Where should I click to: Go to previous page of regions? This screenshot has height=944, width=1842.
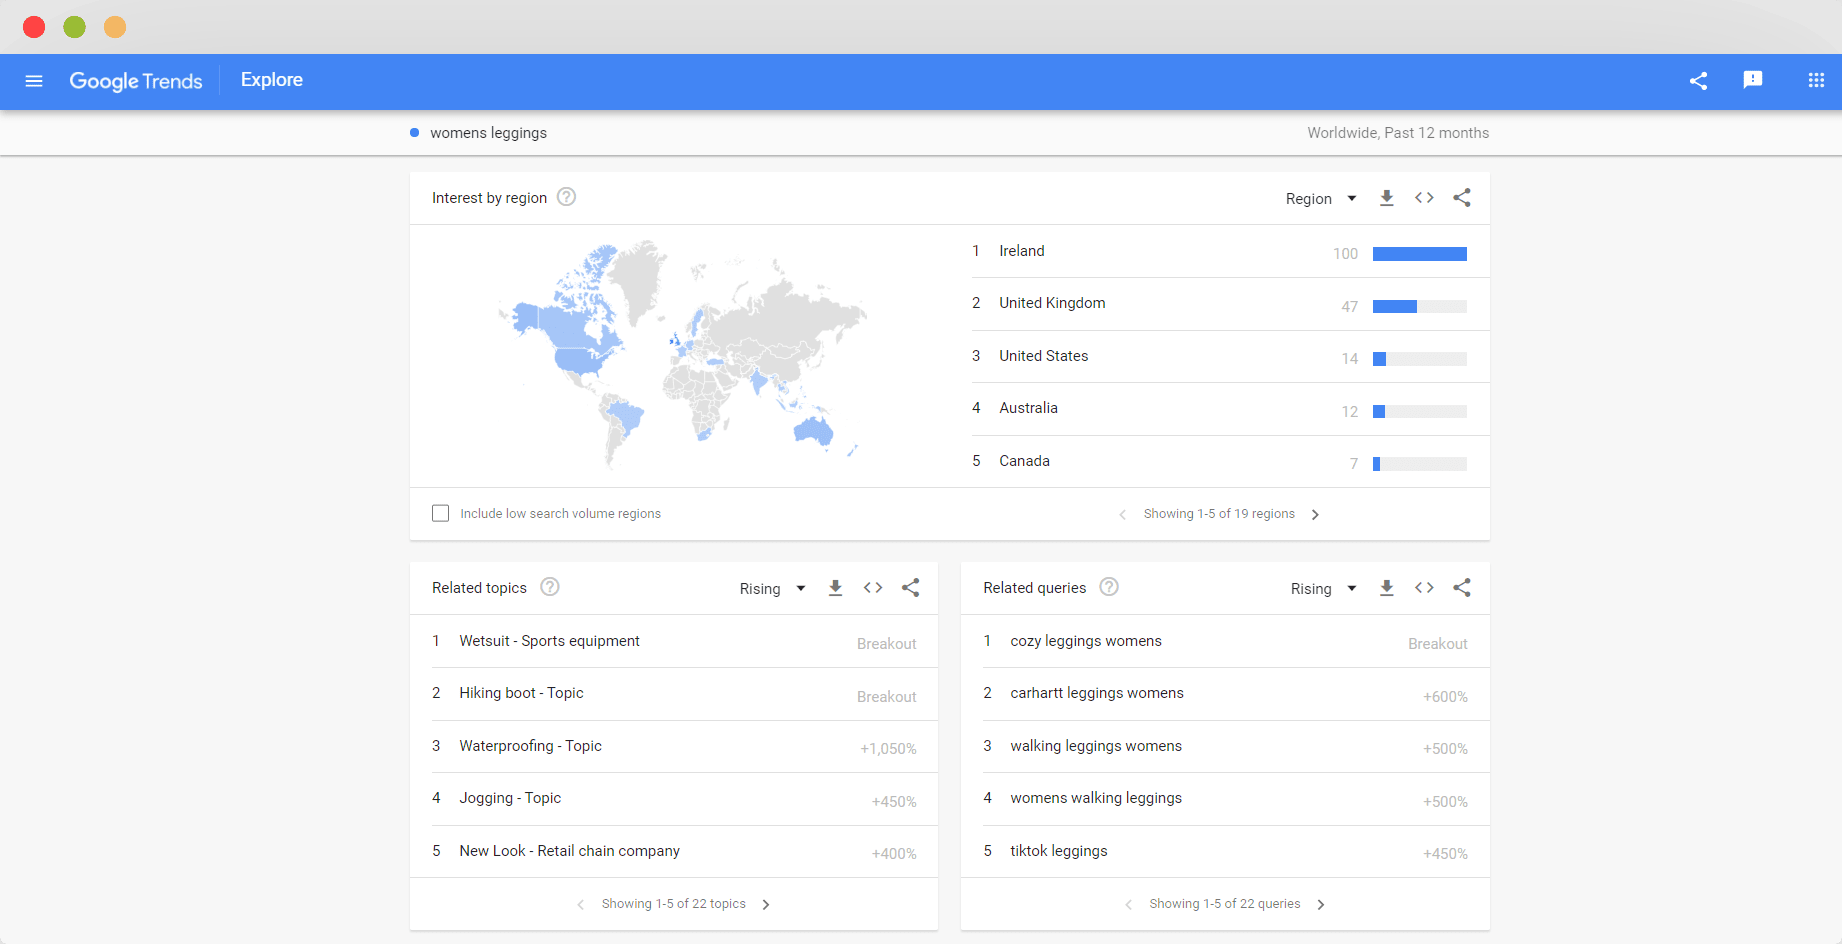(x=1122, y=514)
